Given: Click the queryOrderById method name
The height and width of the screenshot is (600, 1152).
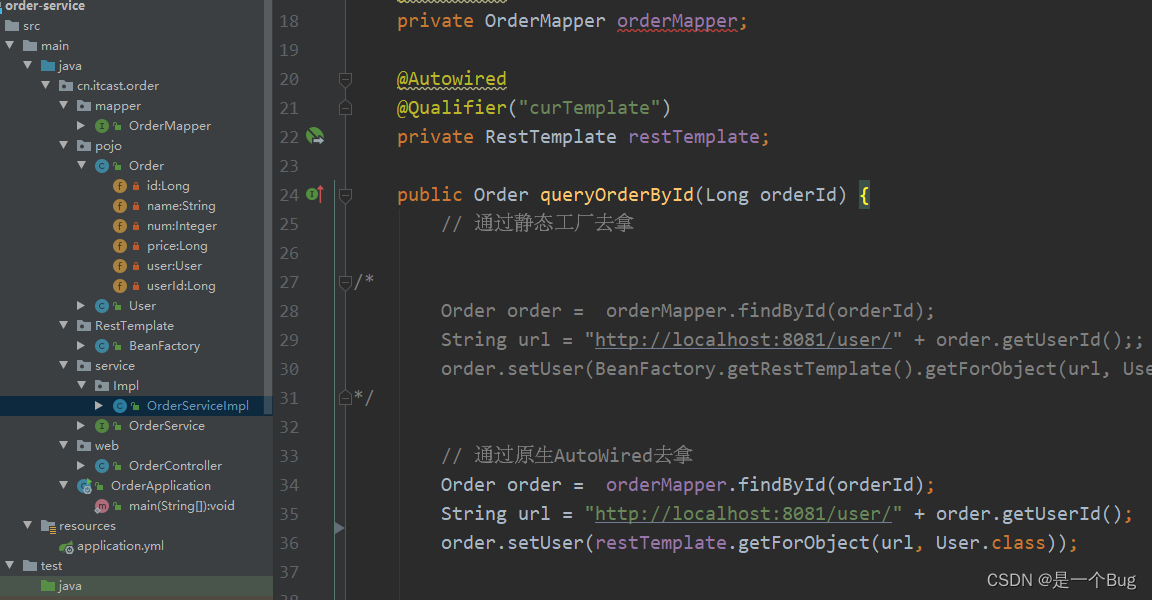Looking at the screenshot, I should pyautogui.click(x=617, y=195).
